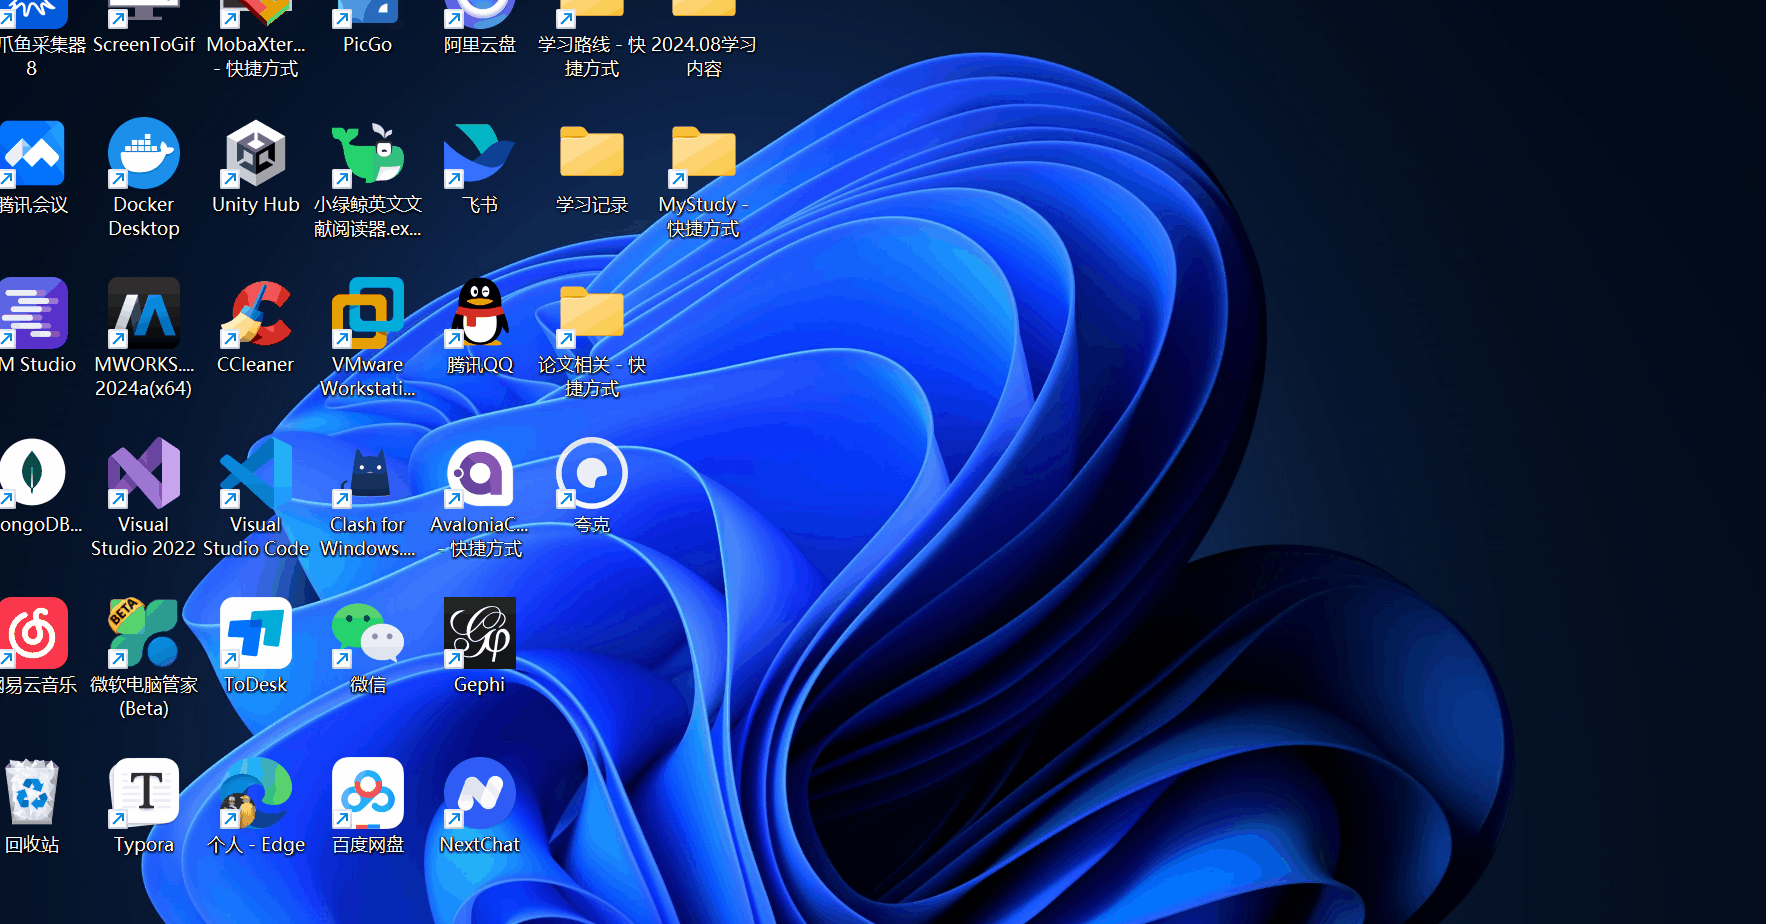
Task: Select the 学习记录 folder
Action: coord(592,152)
